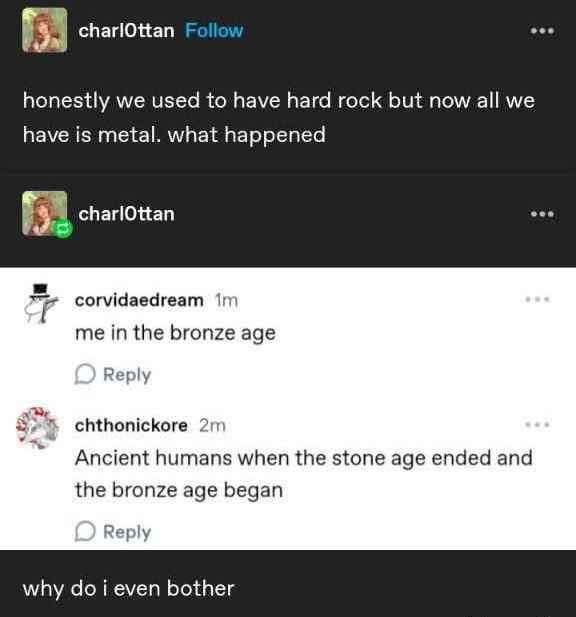
Task: Open charl0ttan username on the top post
Action: tap(126, 31)
